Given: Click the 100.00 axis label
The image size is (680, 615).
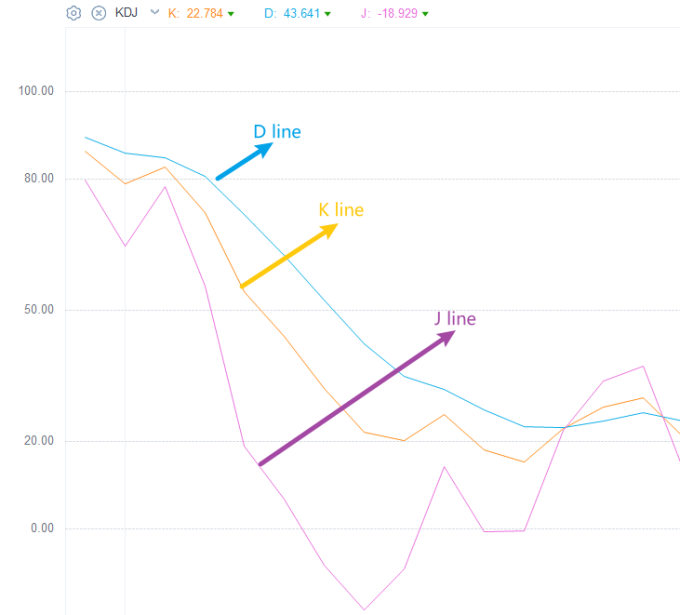Looking at the screenshot, I should click(36, 91).
